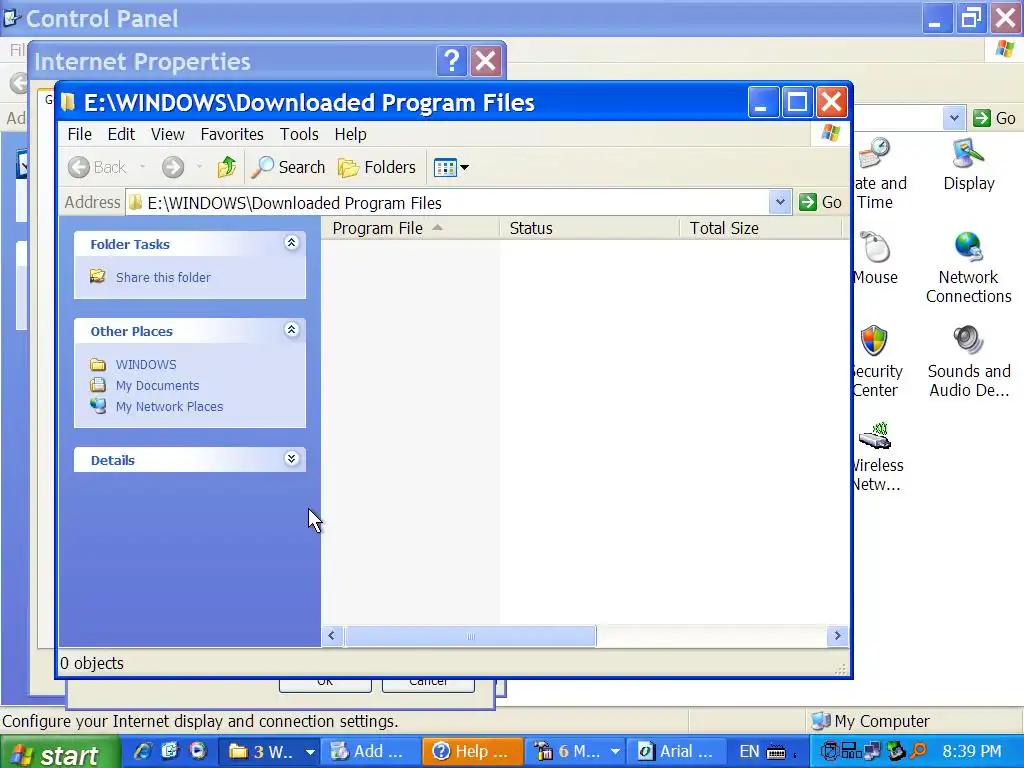
Task: Open My Network Places link
Action: pyautogui.click(x=169, y=406)
